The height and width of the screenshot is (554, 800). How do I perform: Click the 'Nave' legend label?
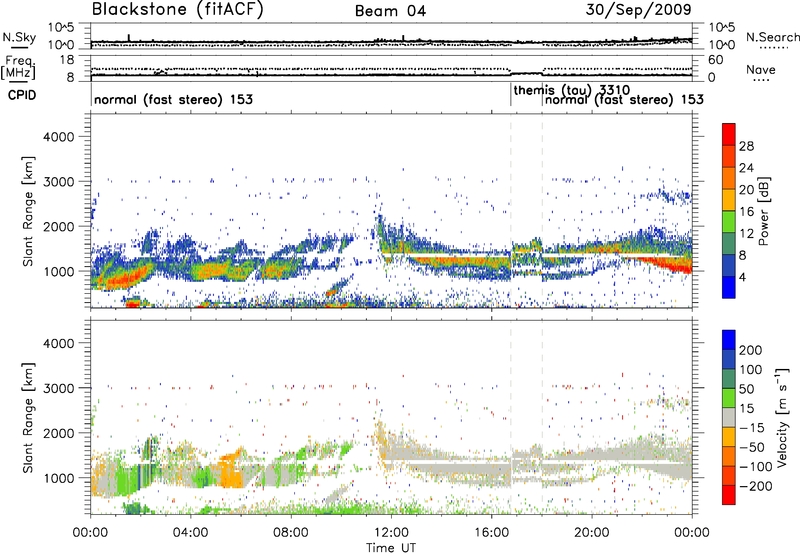point(761,69)
